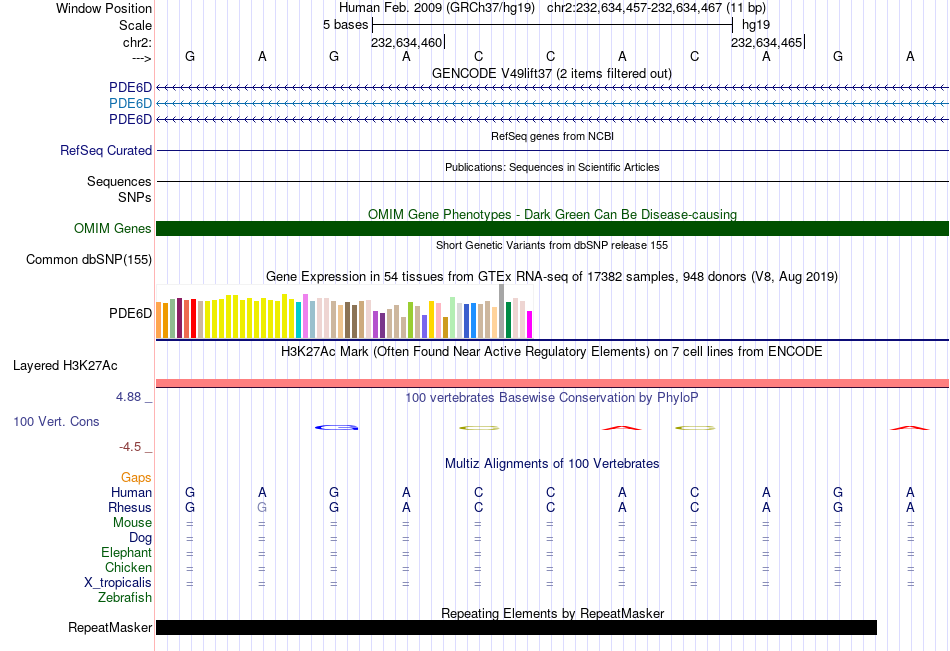Image resolution: width=950 pixels, height=651 pixels.
Task: Click the Elephant species label
Action: 127,552
